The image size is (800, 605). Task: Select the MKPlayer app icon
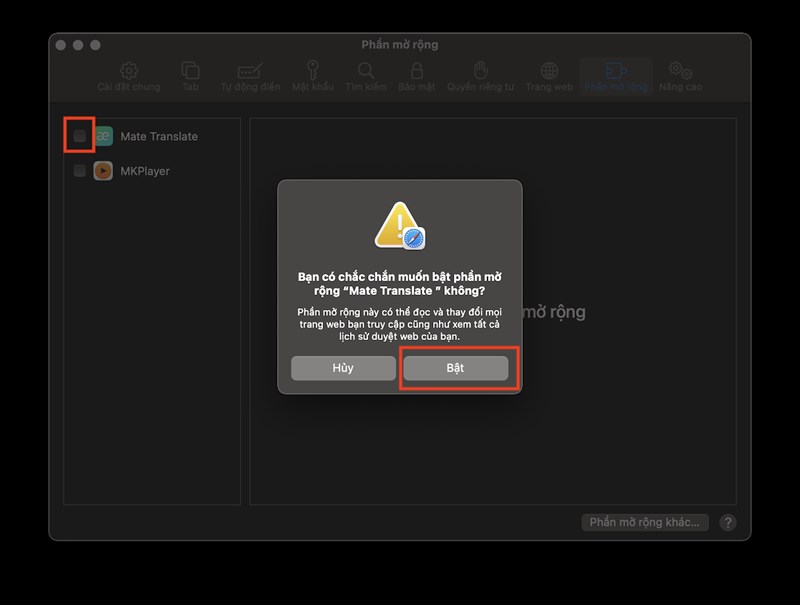tap(103, 171)
